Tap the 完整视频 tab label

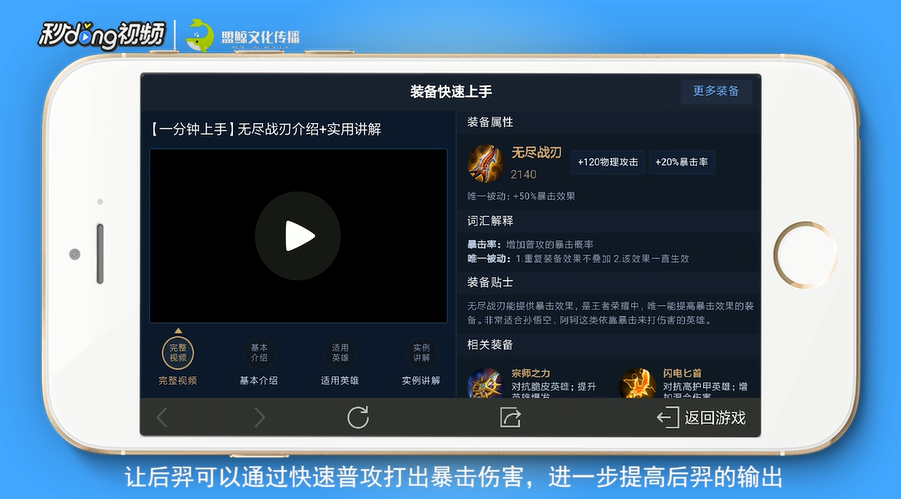[178, 381]
